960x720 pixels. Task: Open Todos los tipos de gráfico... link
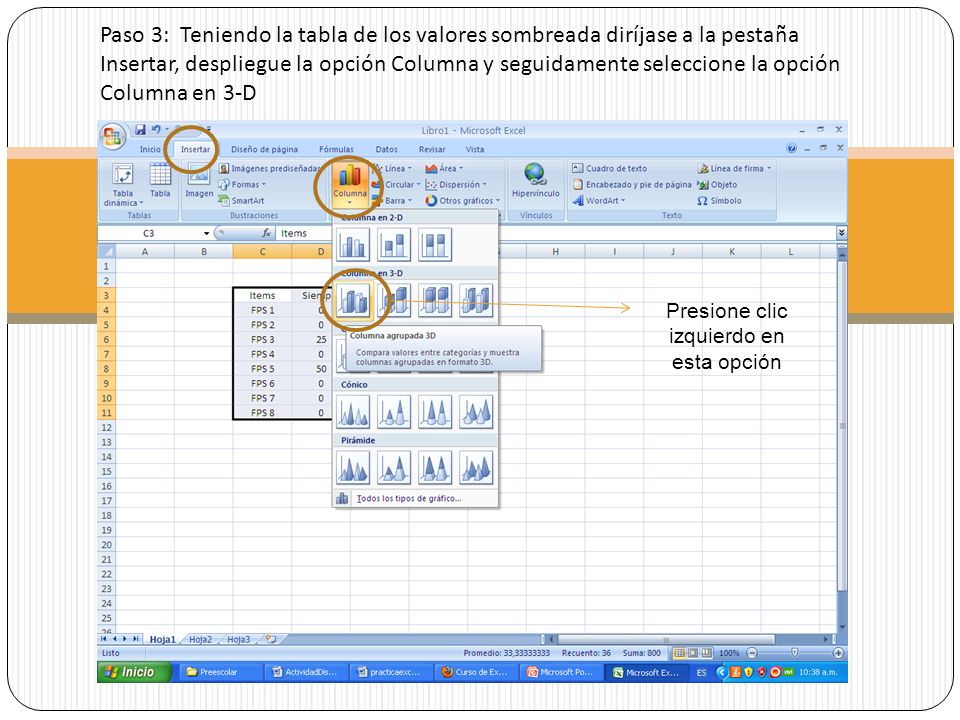tap(409, 498)
